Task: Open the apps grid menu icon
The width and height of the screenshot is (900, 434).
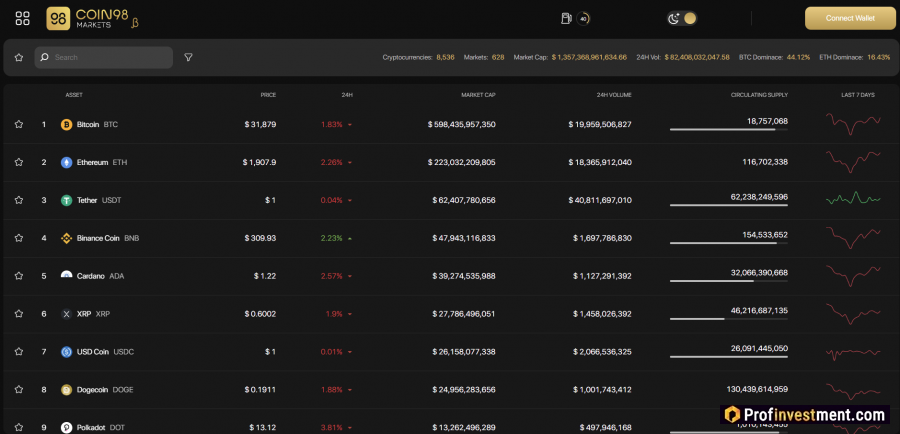Action: [22, 18]
